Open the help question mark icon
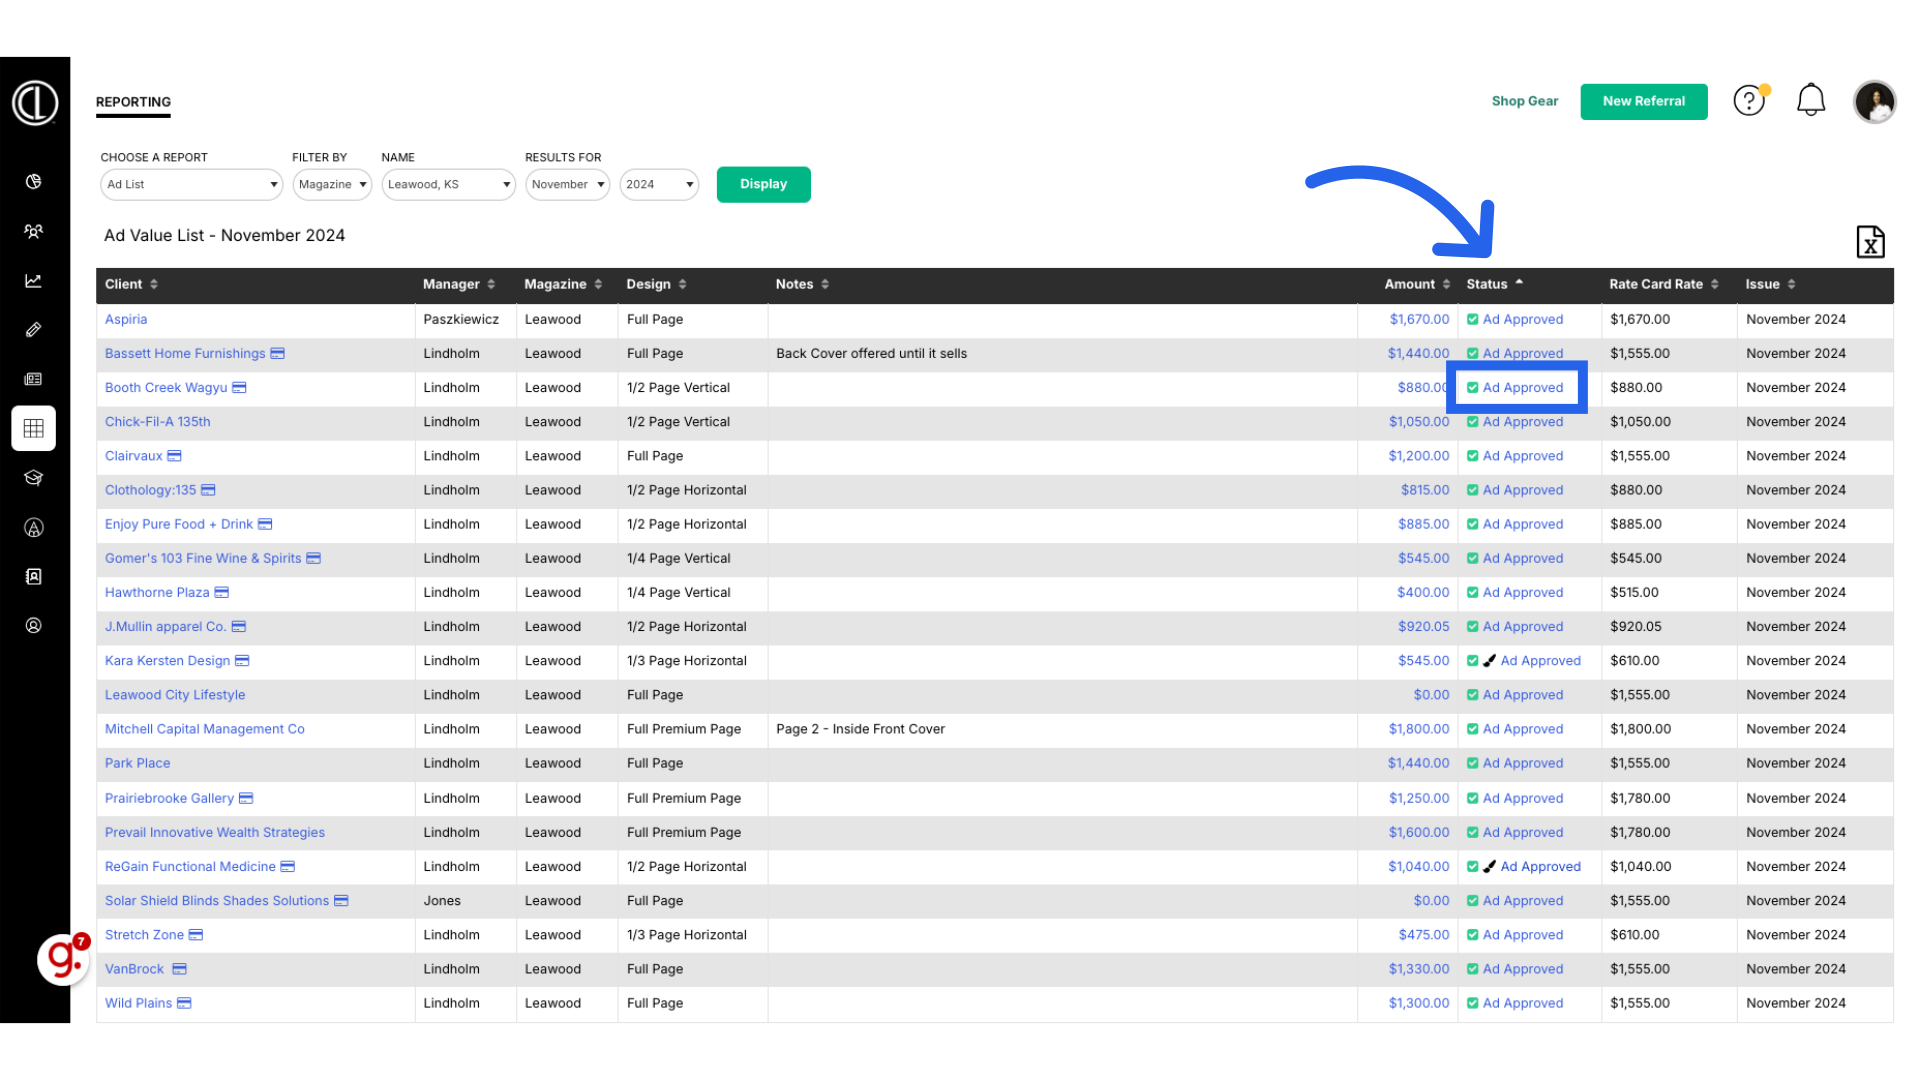 coord(1749,101)
